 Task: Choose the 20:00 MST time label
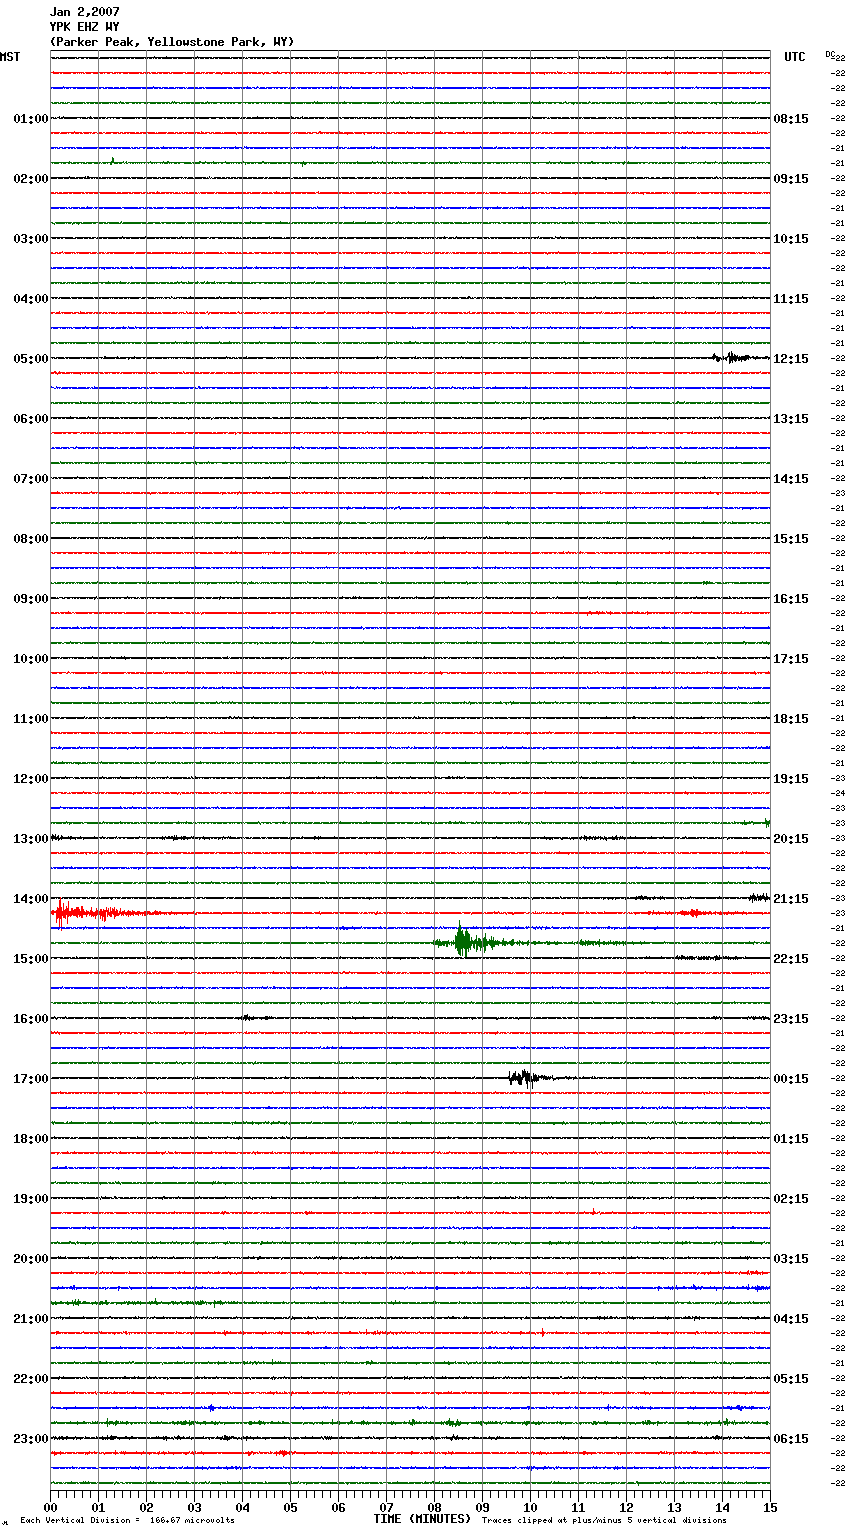coord(31,1259)
